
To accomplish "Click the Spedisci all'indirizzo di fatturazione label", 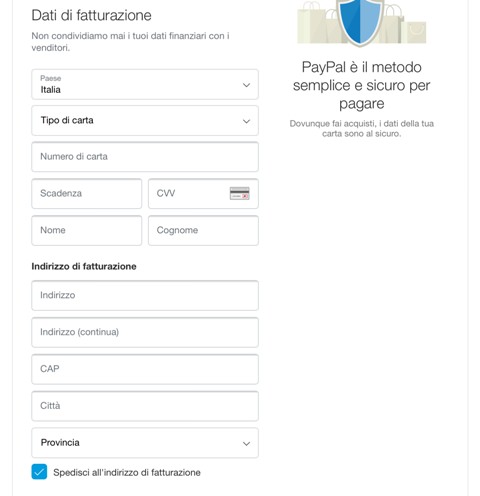I will click(127, 473).
